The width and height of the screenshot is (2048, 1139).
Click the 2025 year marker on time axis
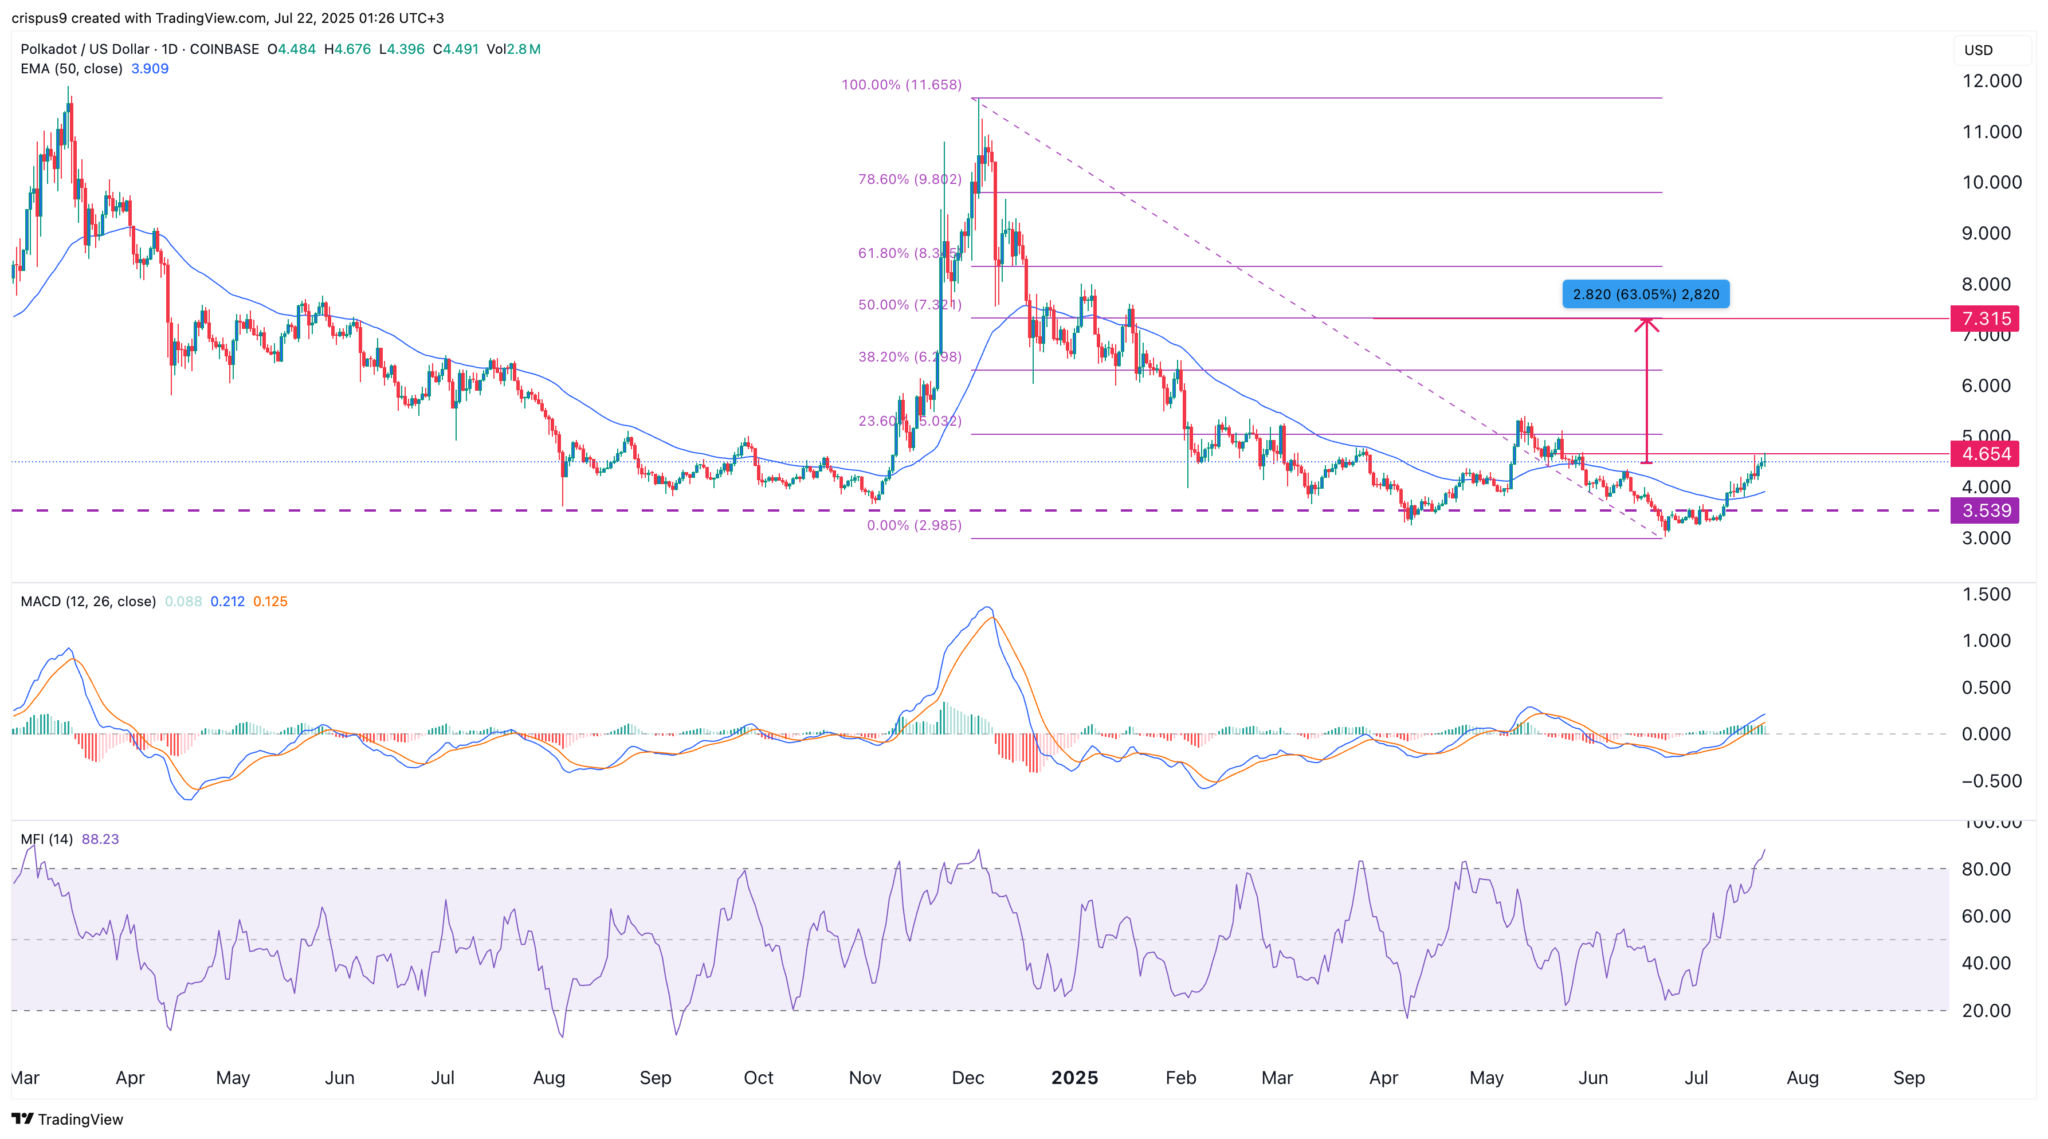pyautogui.click(x=1074, y=1078)
